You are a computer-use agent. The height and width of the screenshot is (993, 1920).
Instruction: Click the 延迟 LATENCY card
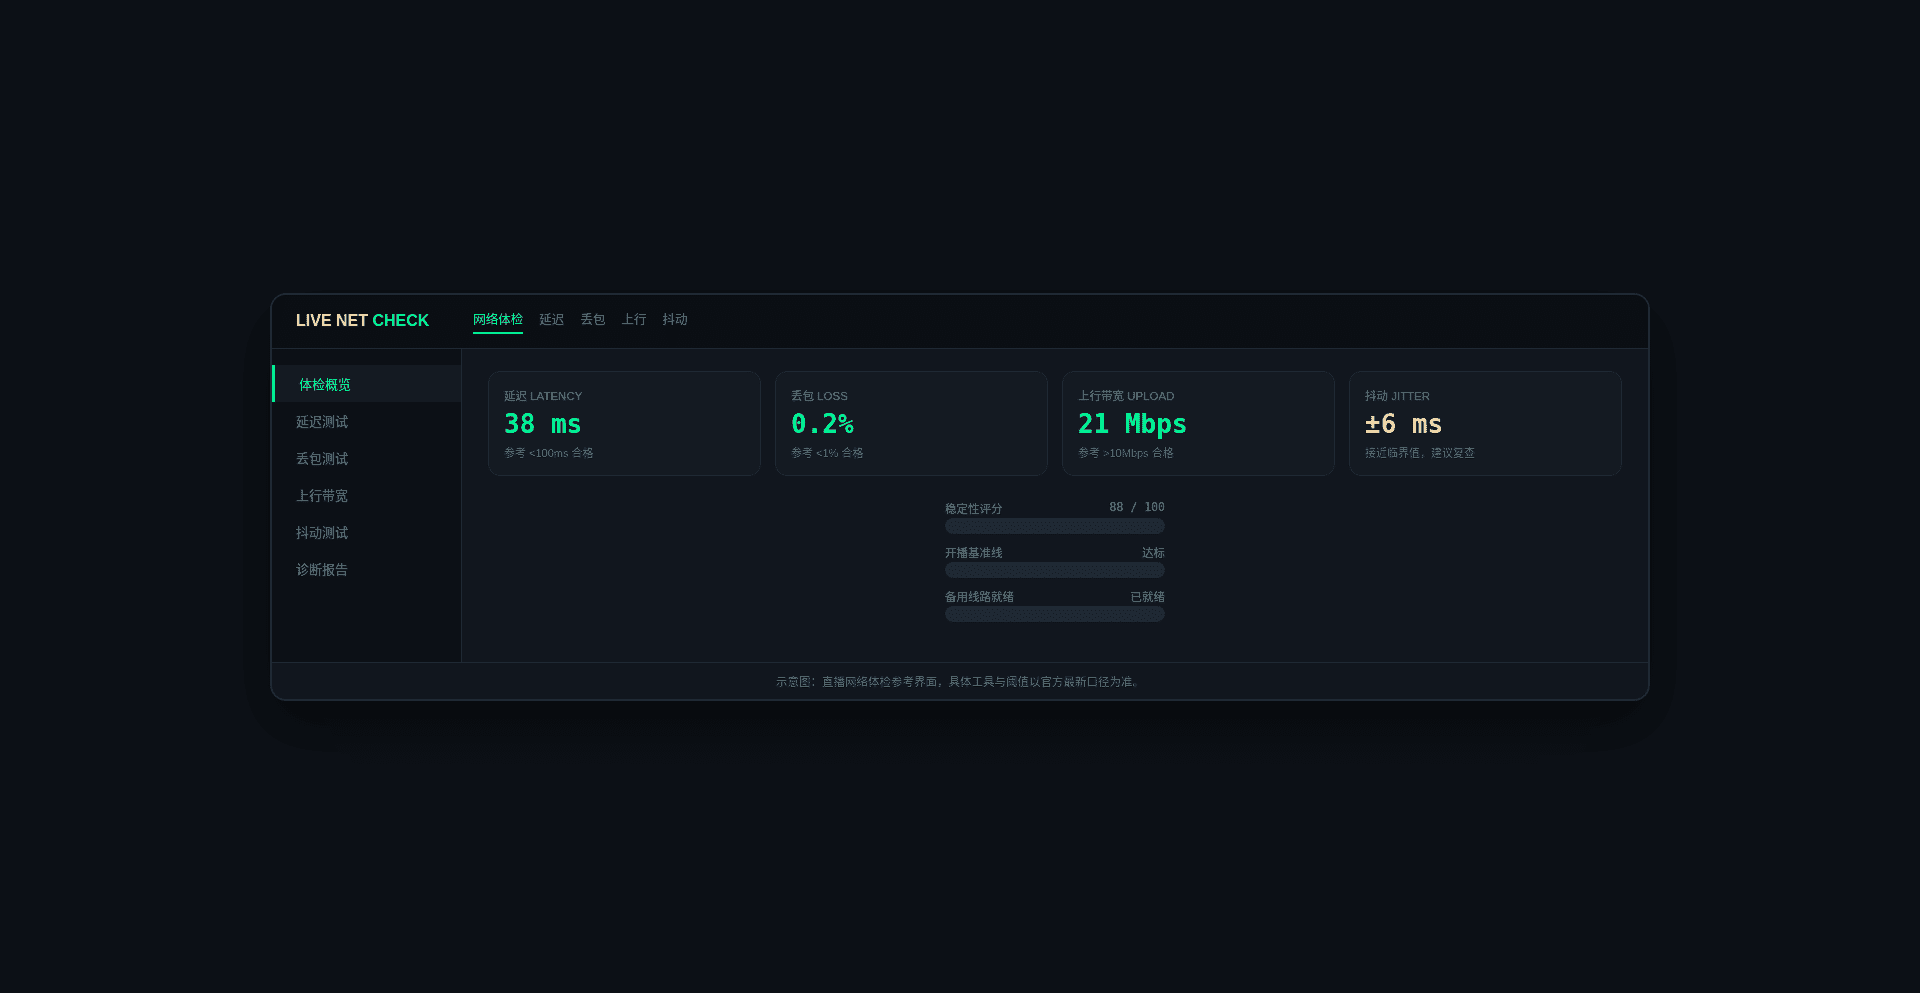click(624, 423)
